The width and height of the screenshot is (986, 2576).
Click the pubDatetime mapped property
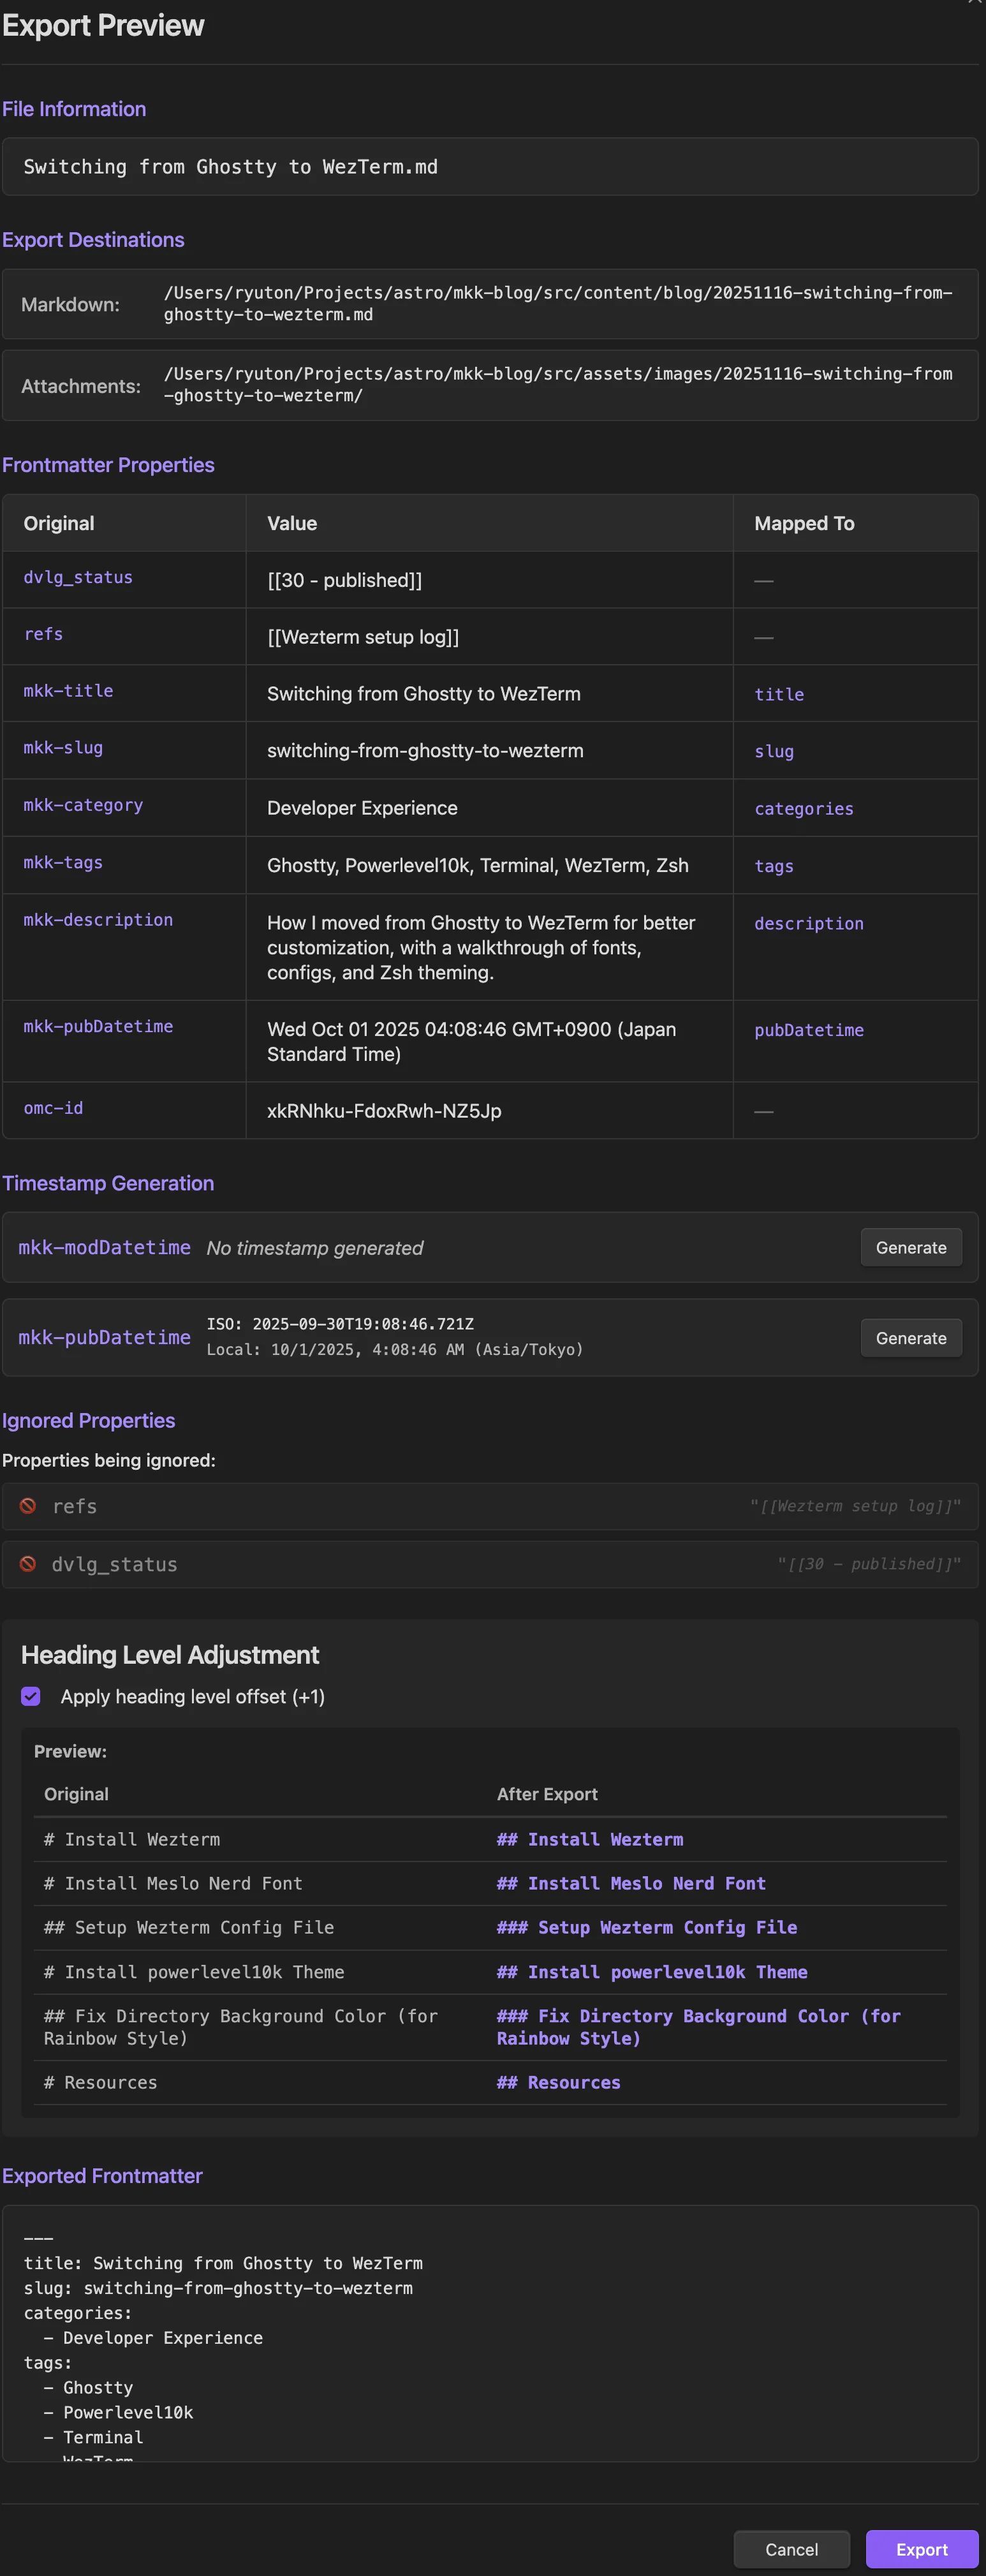[809, 1030]
